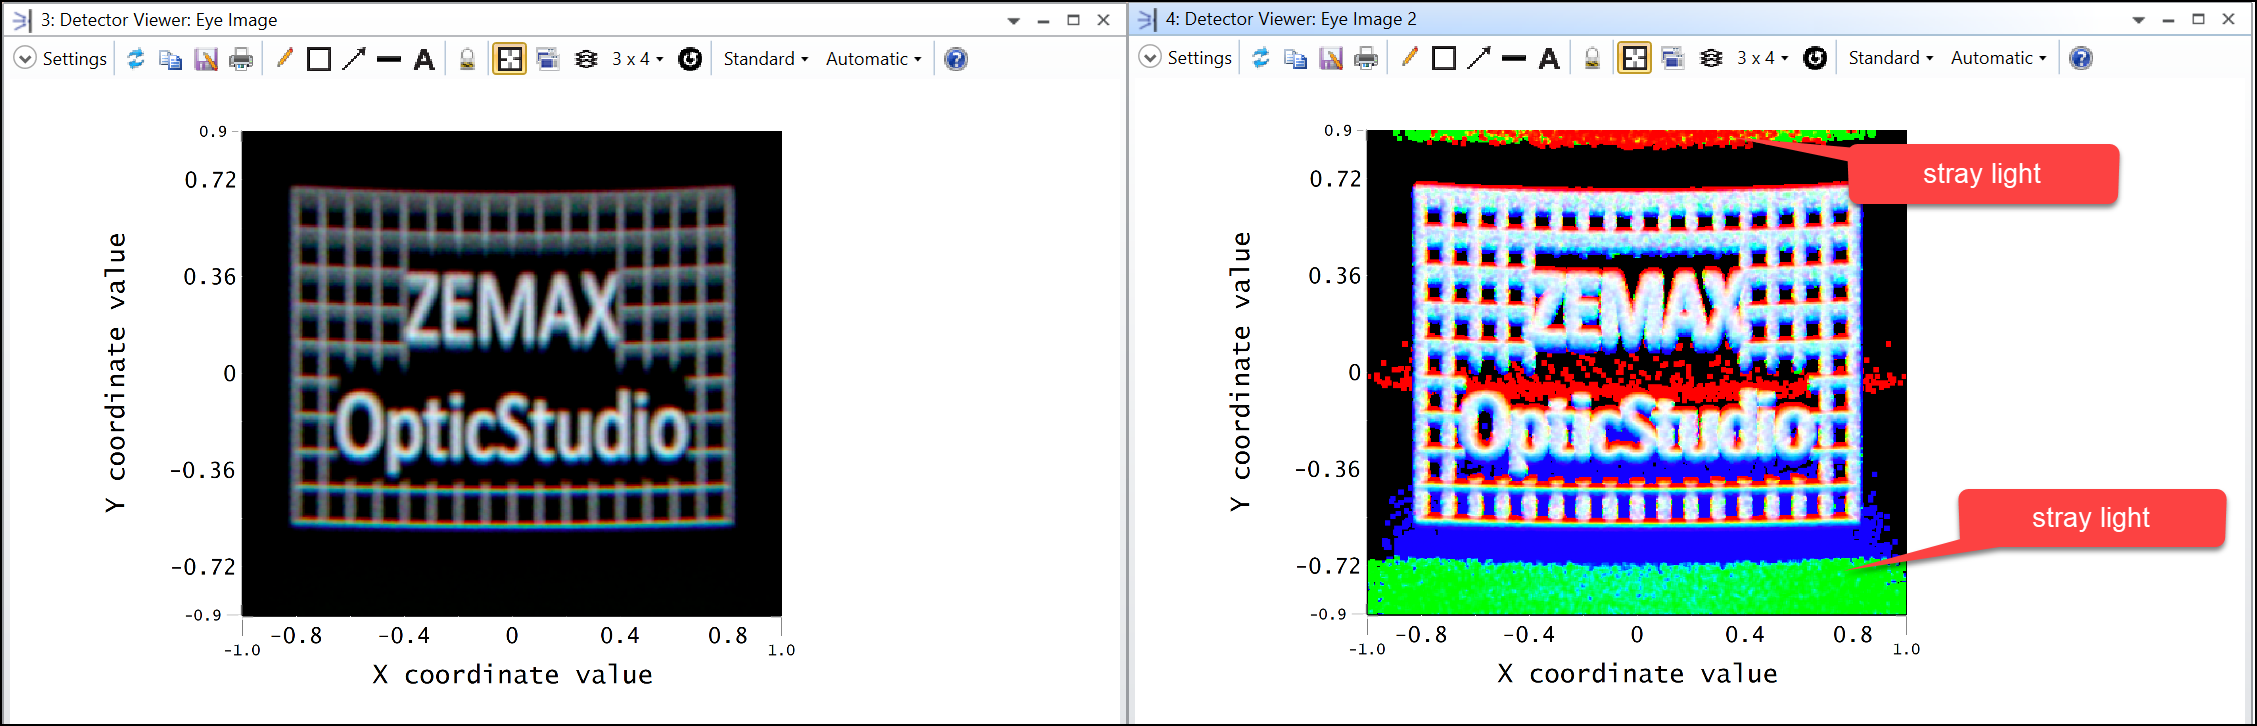Click the title bar logo of Eye Image 2 window
Viewport: 2257px width, 726px height.
1146,19
